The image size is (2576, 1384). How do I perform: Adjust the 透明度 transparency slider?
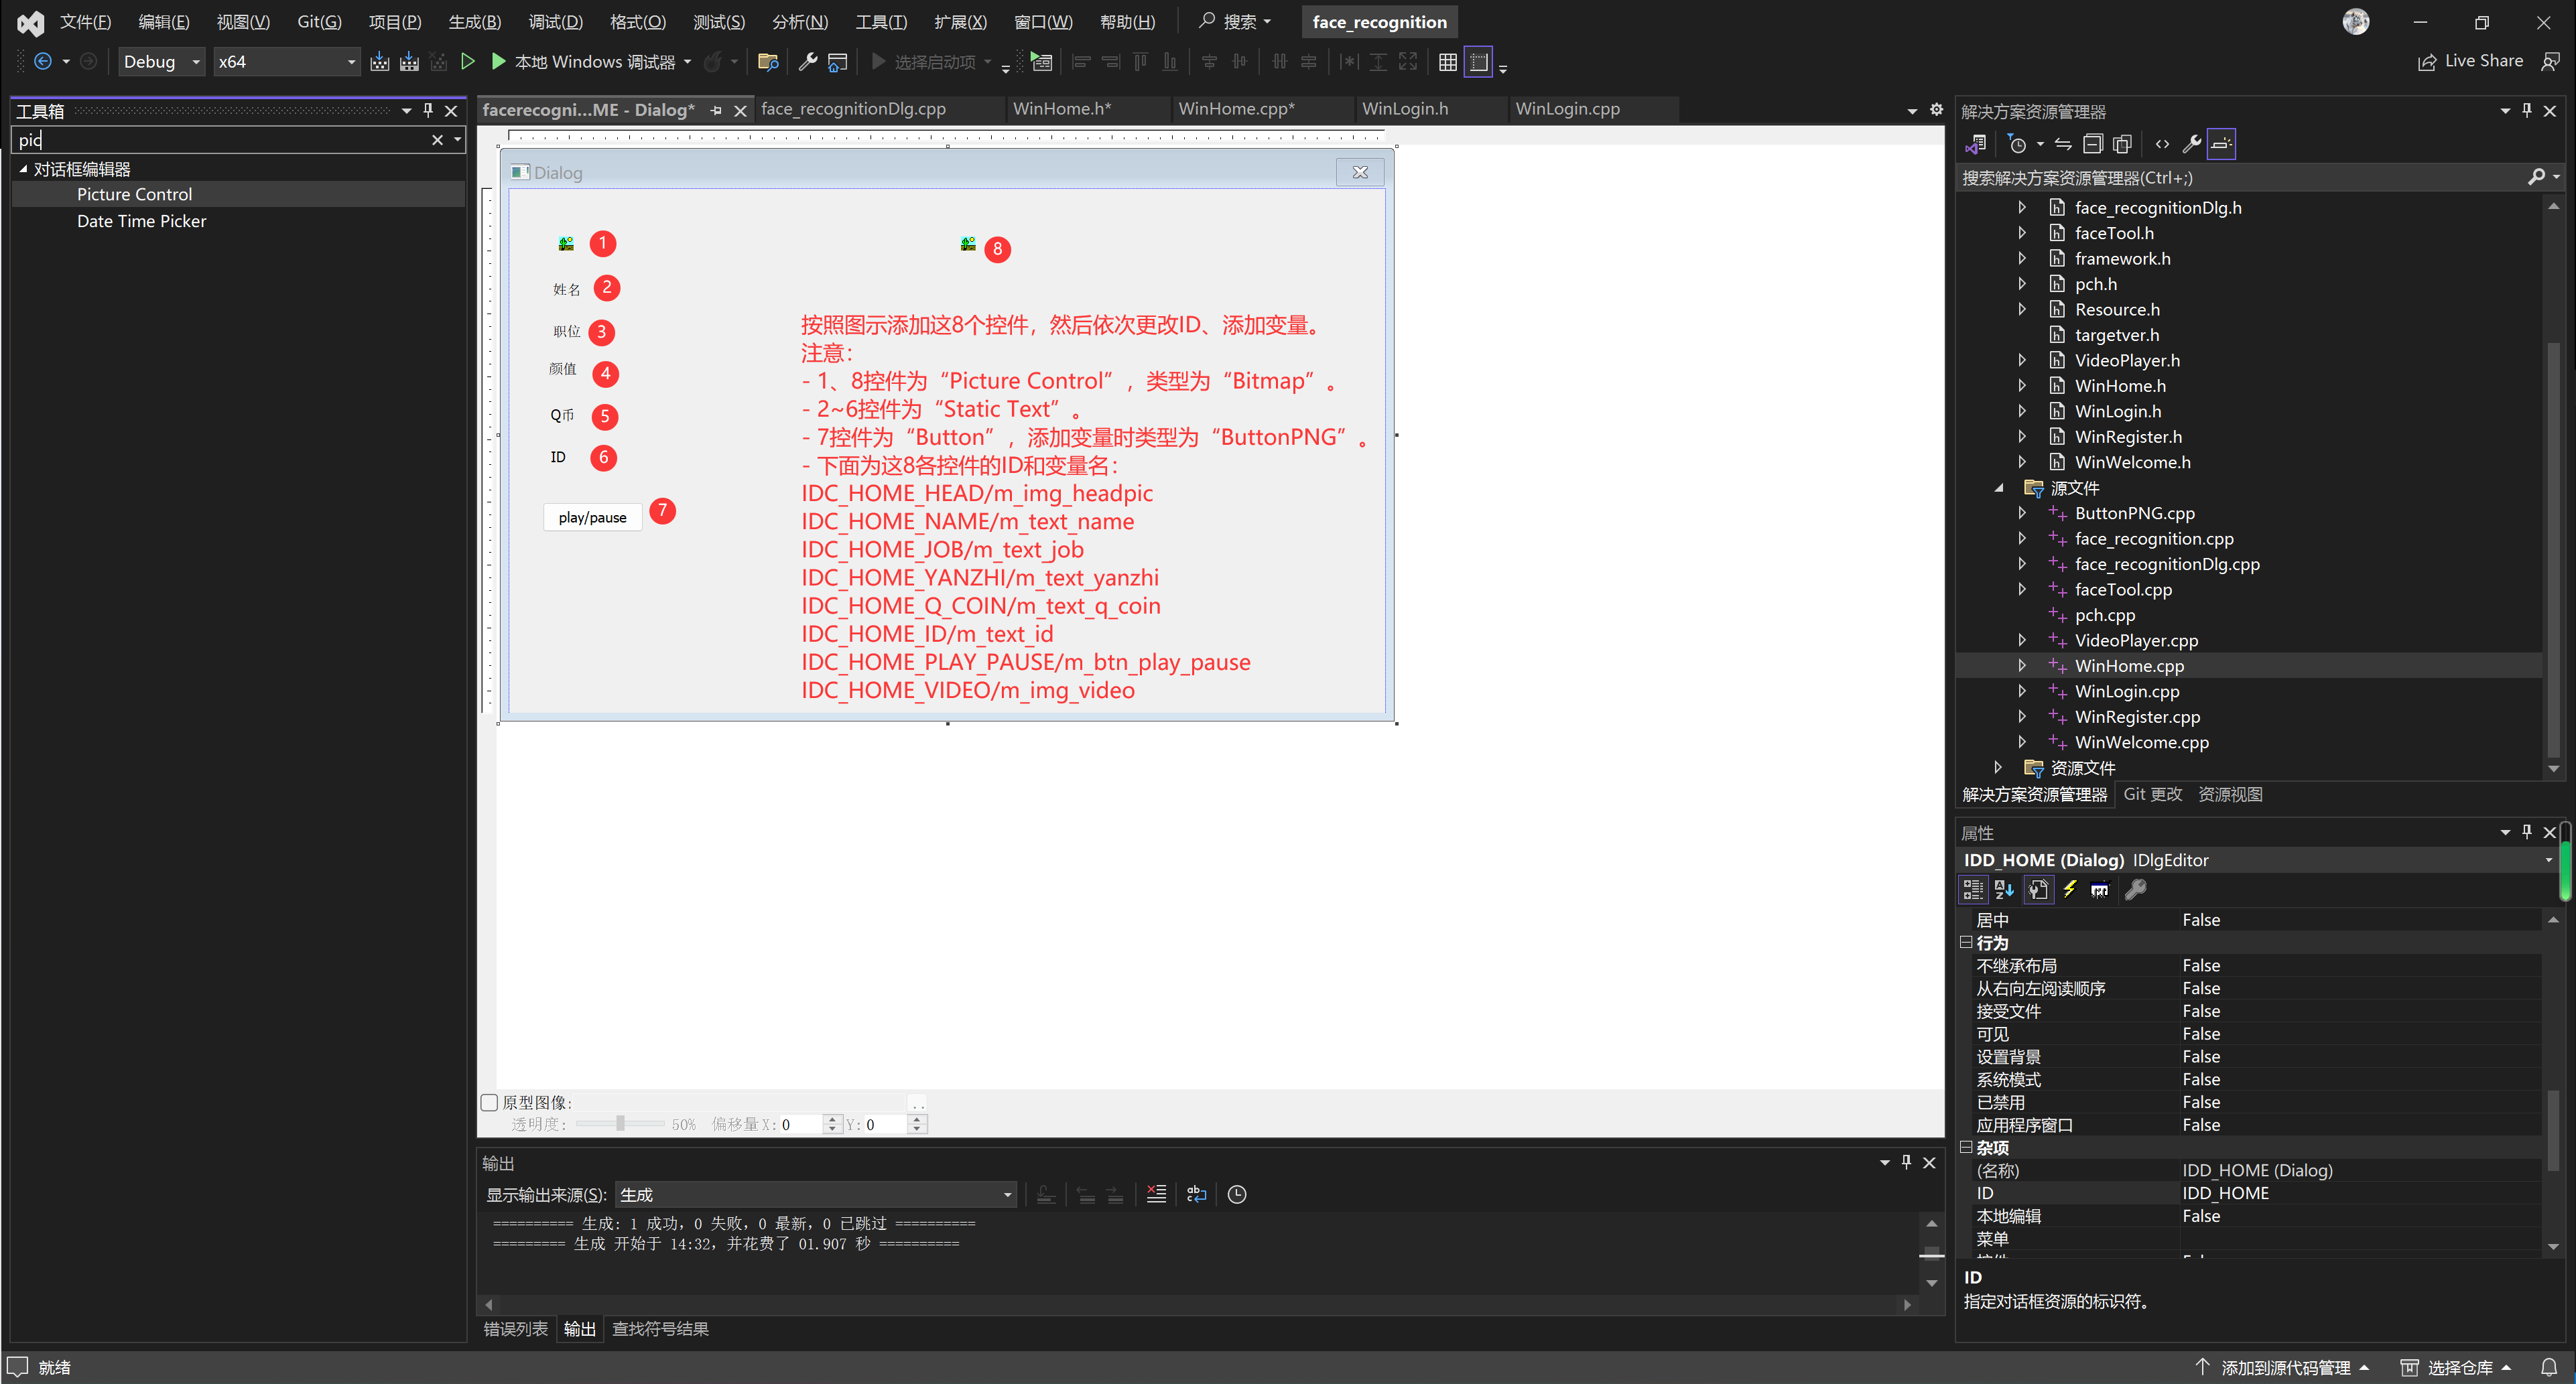pyautogui.click(x=620, y=1124)
